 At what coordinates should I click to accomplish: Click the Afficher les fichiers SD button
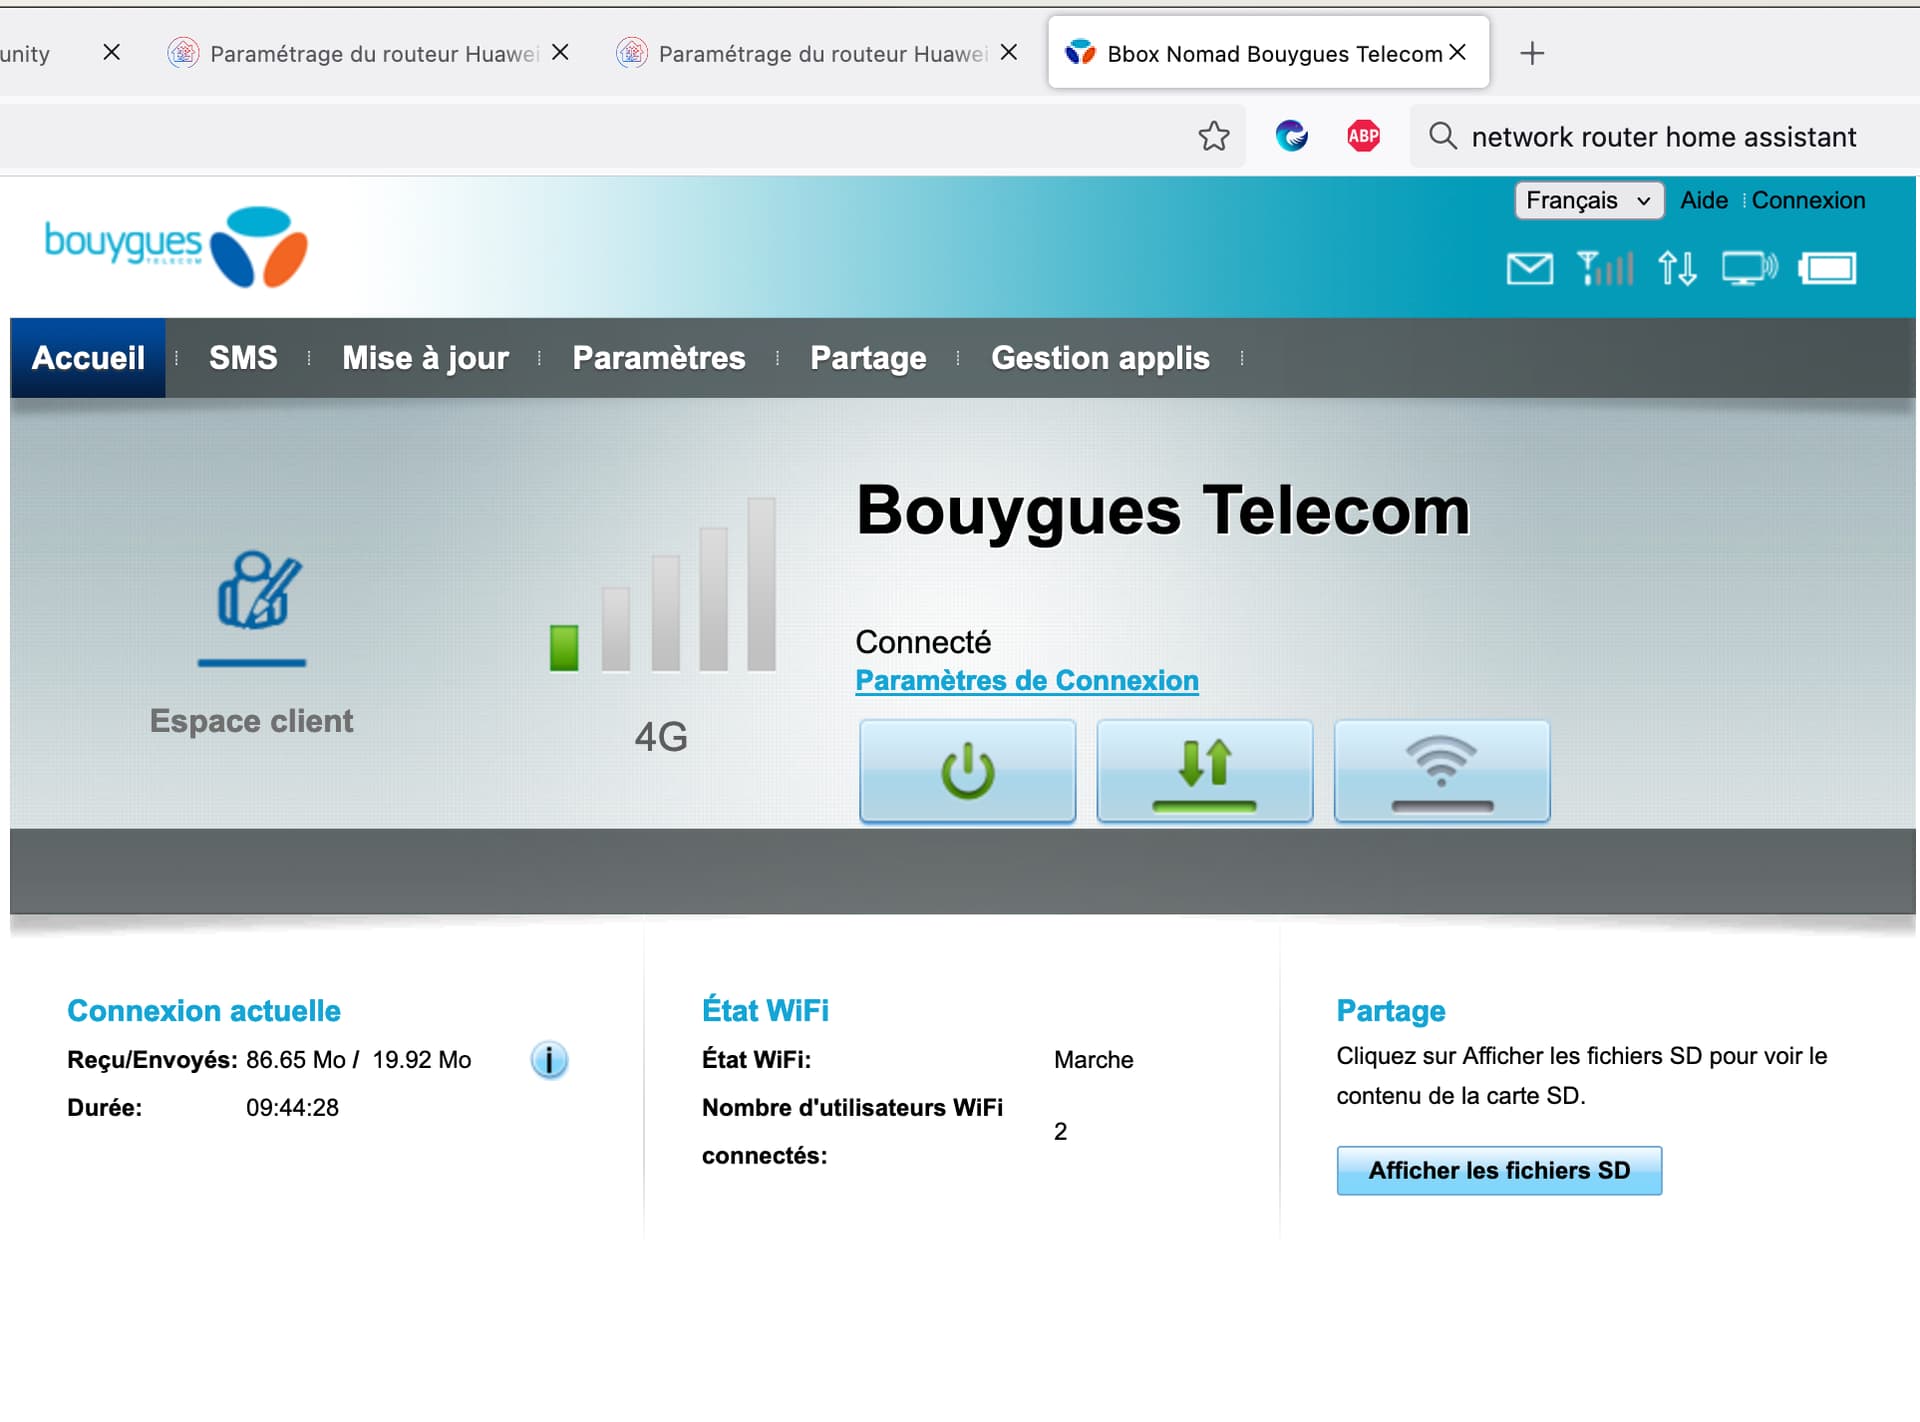click(x=1499, y=1171)
